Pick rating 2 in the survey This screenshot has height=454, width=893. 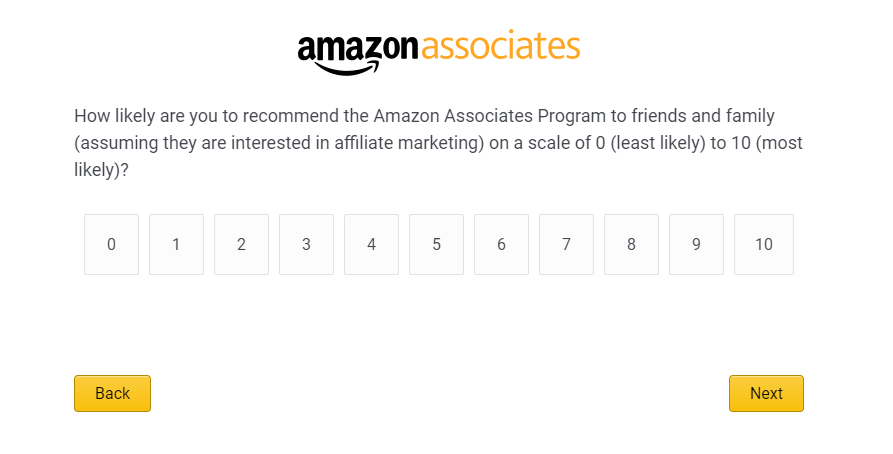pos(241,244)
